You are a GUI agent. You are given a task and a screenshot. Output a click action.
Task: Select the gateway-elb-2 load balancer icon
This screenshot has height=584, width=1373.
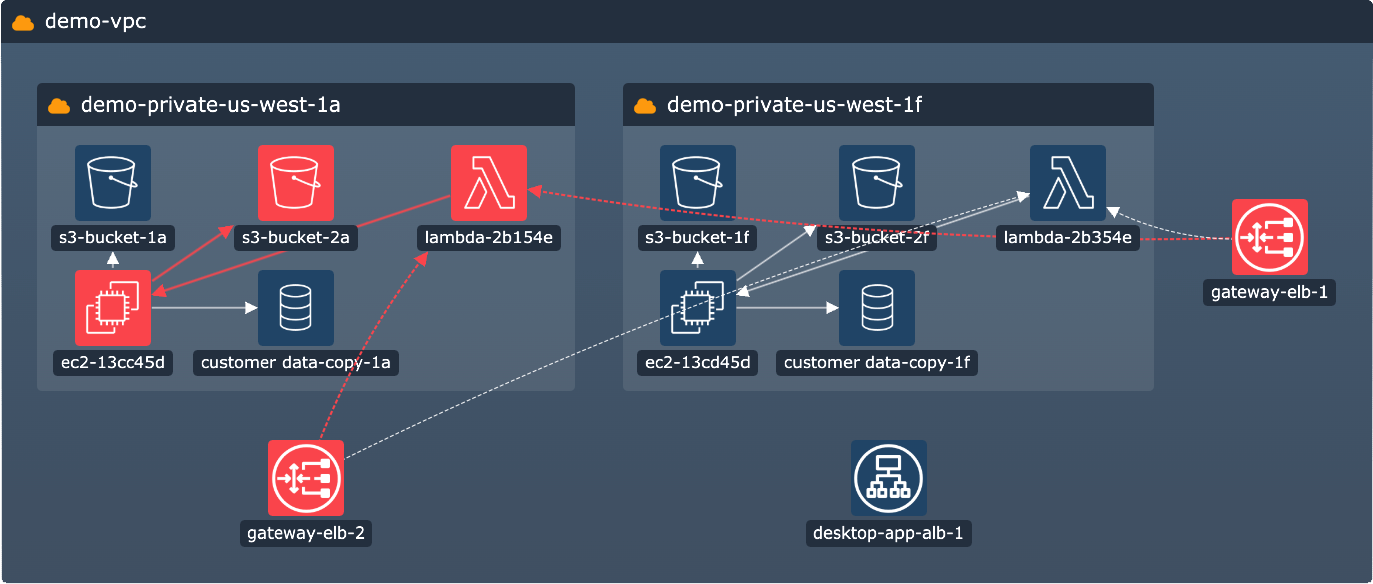coord(306,478)
